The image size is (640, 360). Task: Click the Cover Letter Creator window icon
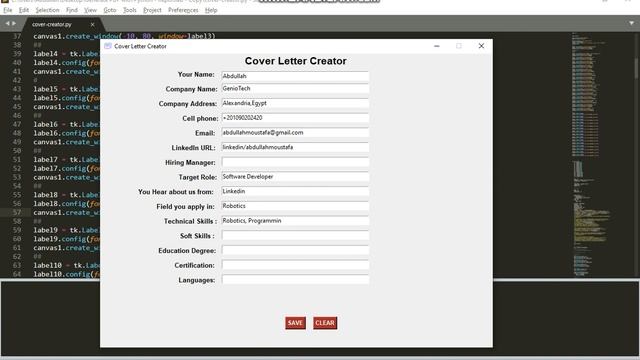tap(108, 46)
